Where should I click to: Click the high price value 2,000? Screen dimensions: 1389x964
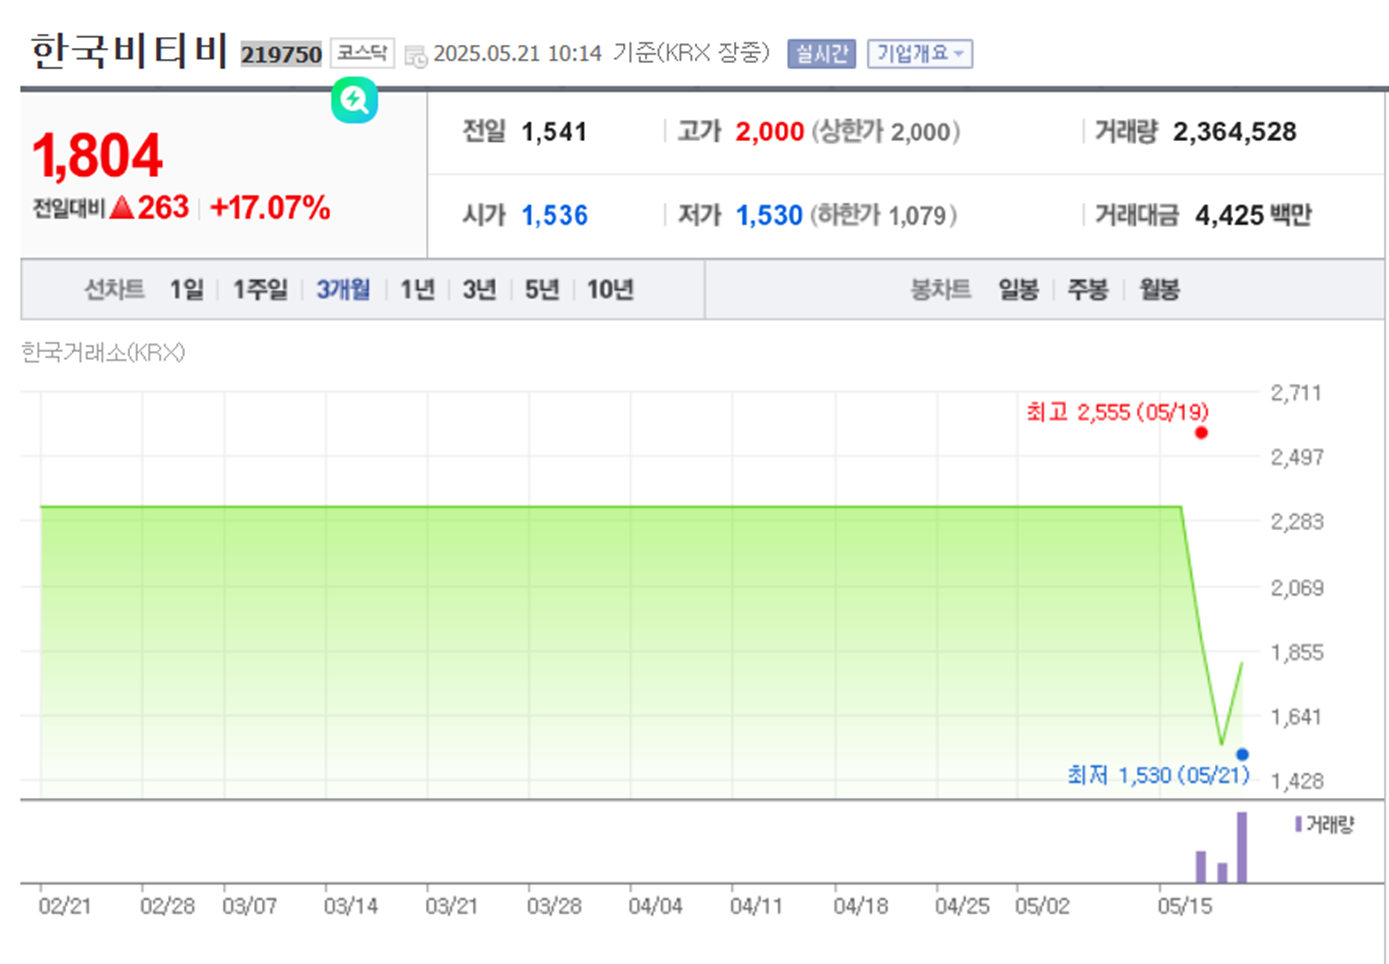coord(769,132)
